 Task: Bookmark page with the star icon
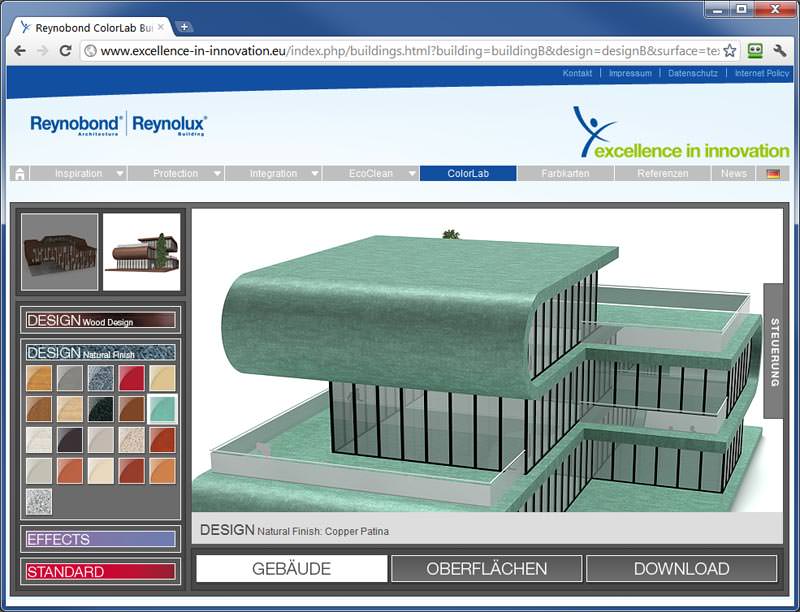(730, 50)
